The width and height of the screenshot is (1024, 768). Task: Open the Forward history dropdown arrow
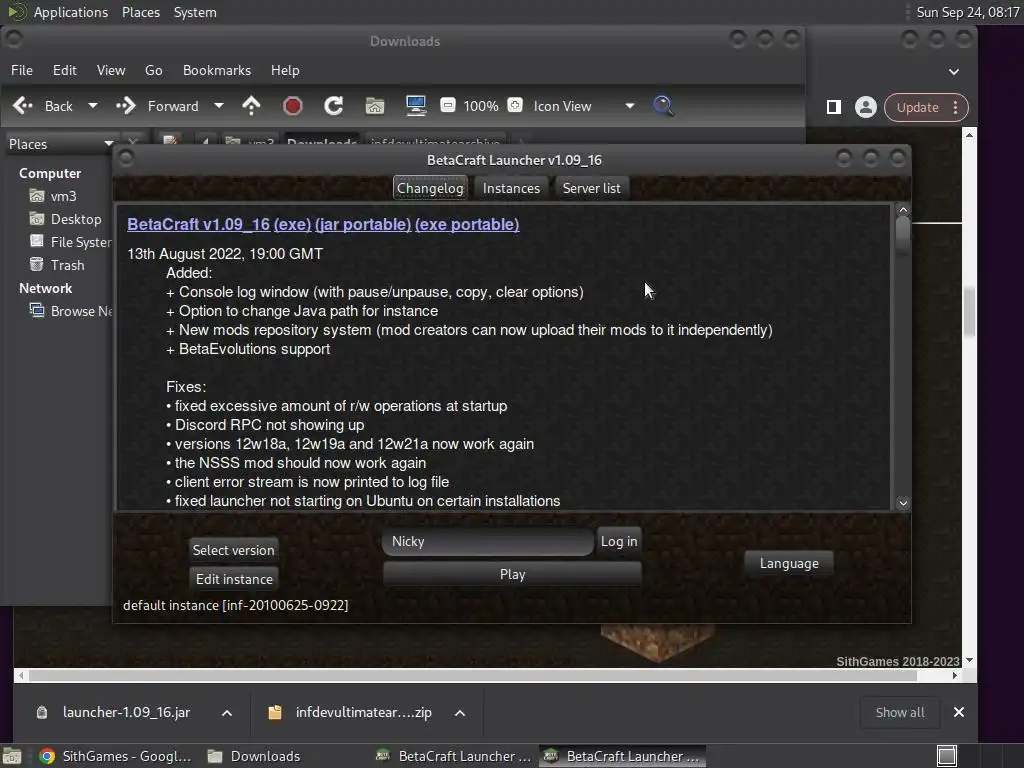pos(219,106)
